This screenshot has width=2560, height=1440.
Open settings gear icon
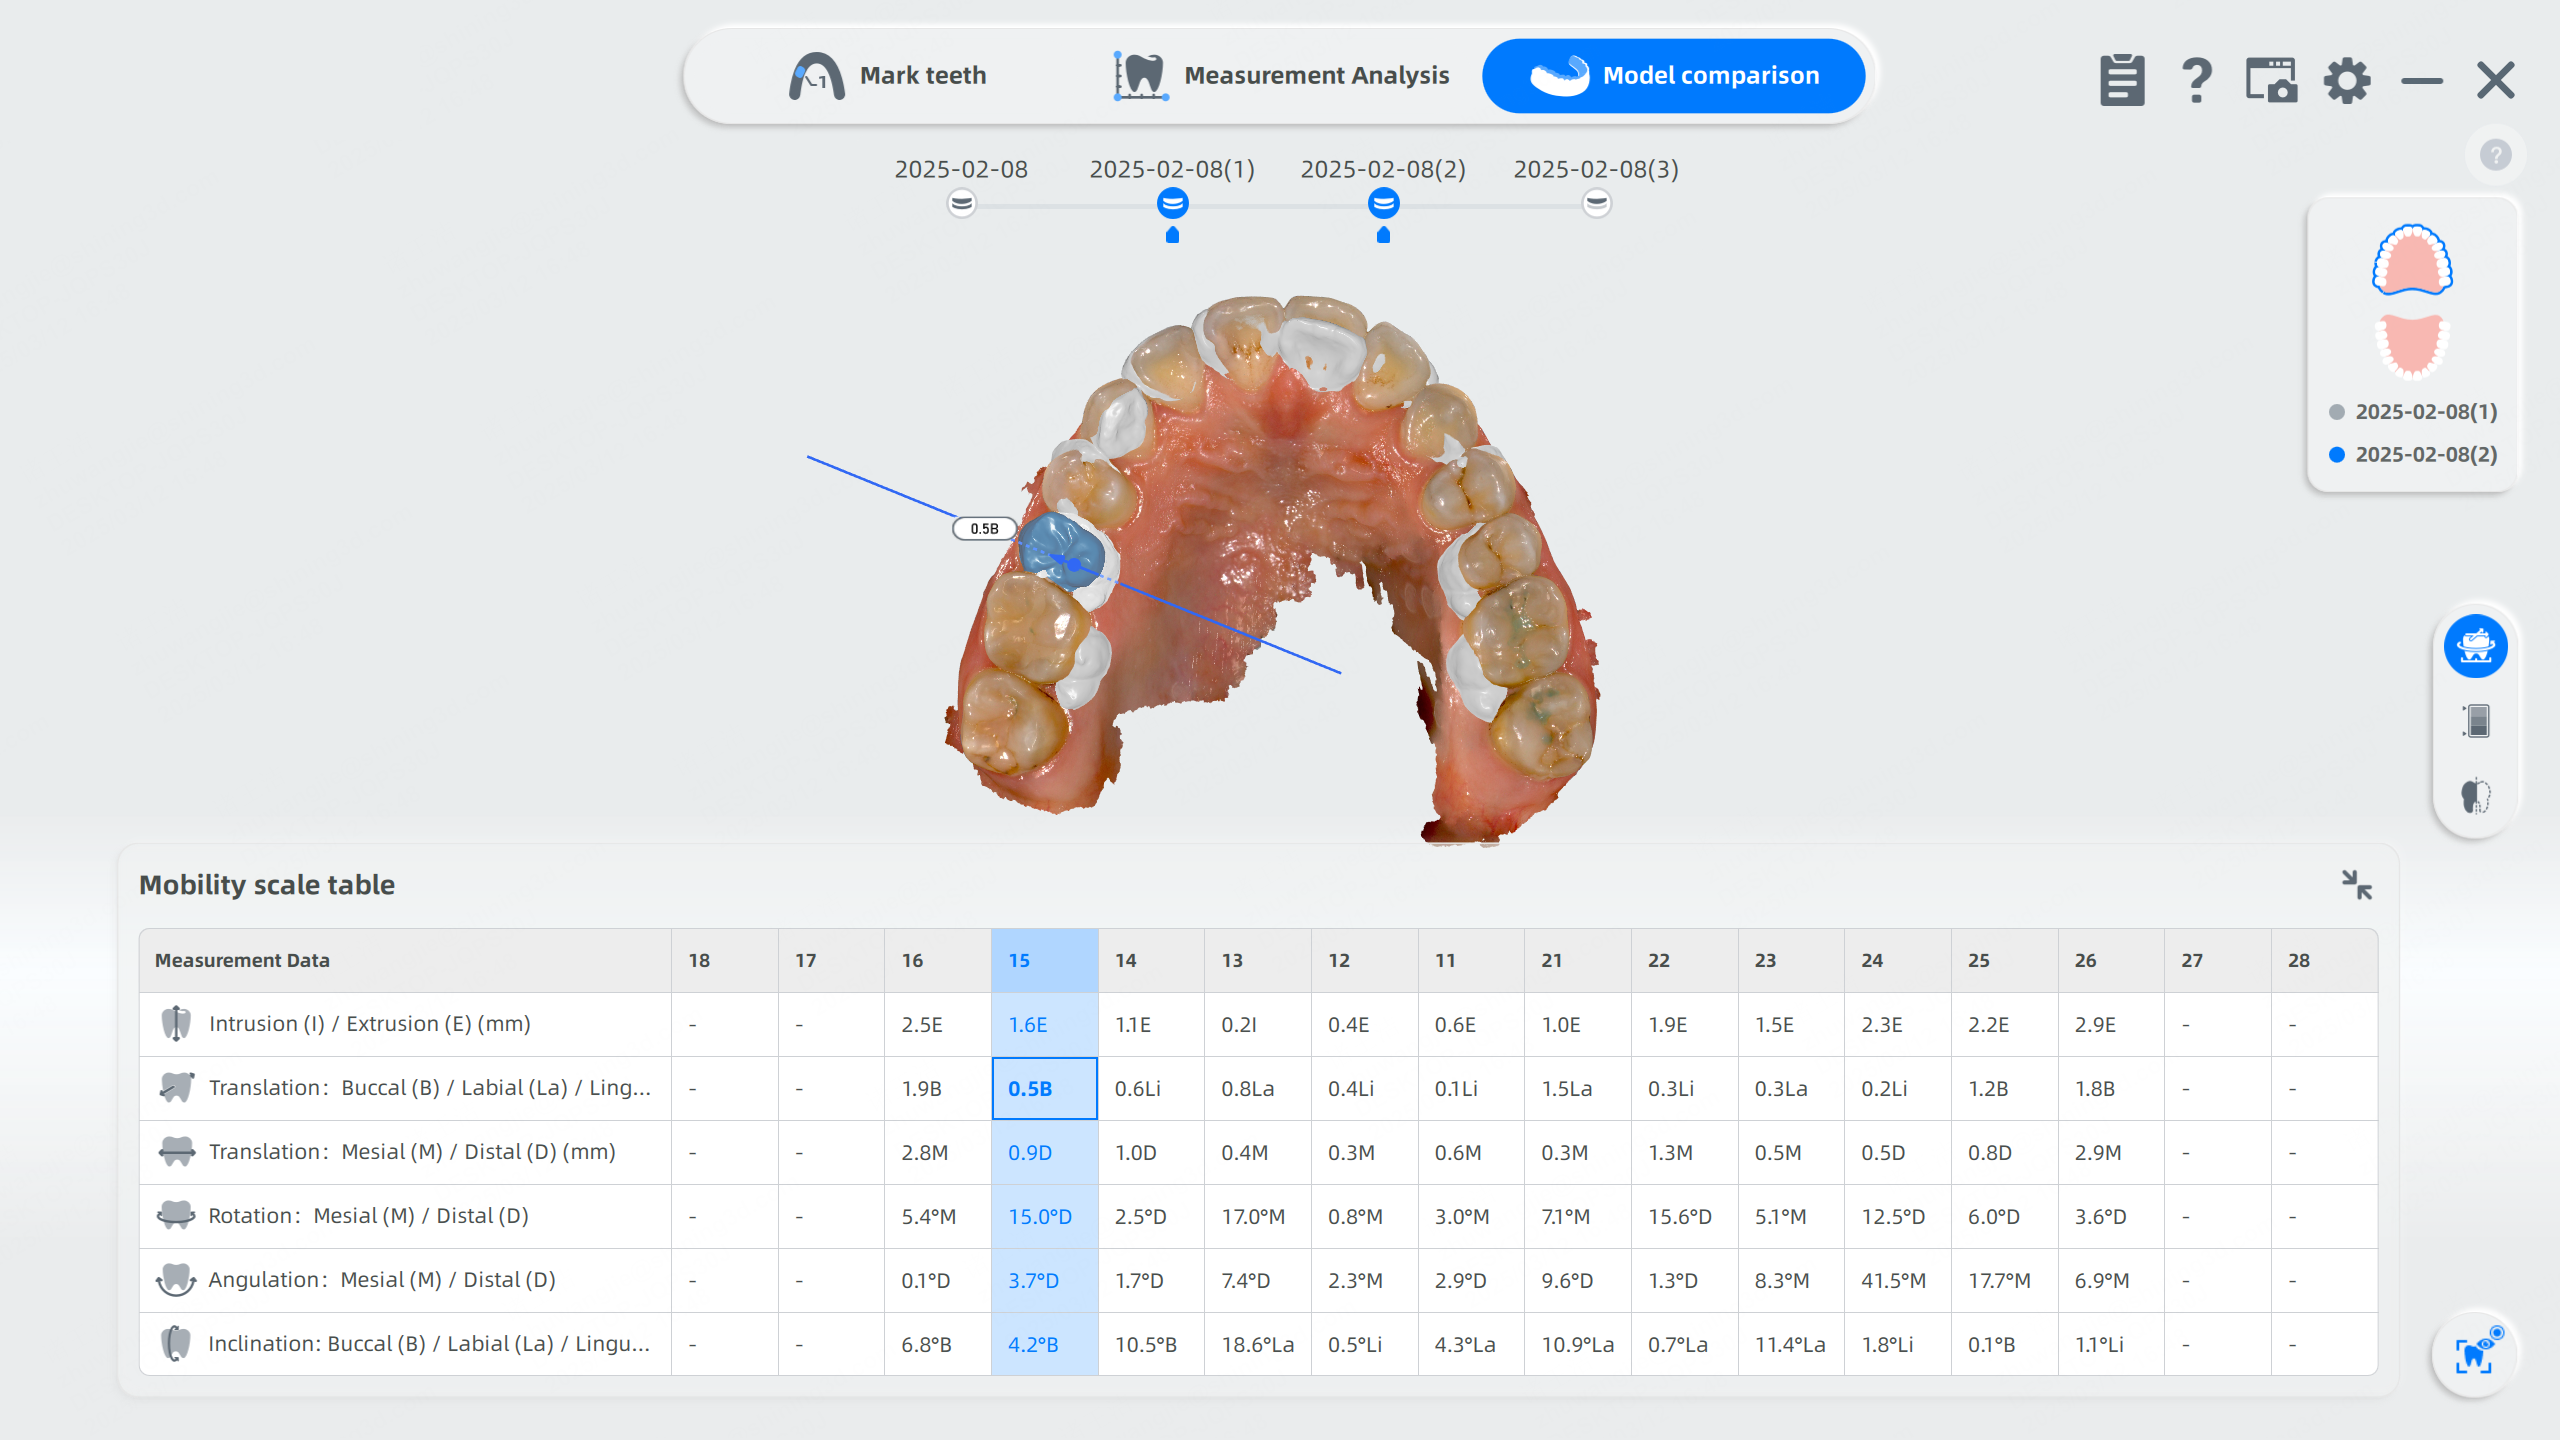pyautogui.click(x=2346, y=80)
